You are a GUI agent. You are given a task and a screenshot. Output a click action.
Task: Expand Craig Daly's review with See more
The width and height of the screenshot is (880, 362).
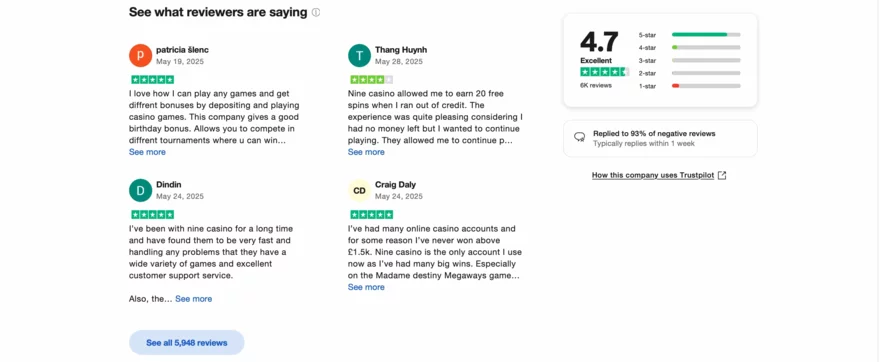(x=366, y=287)
